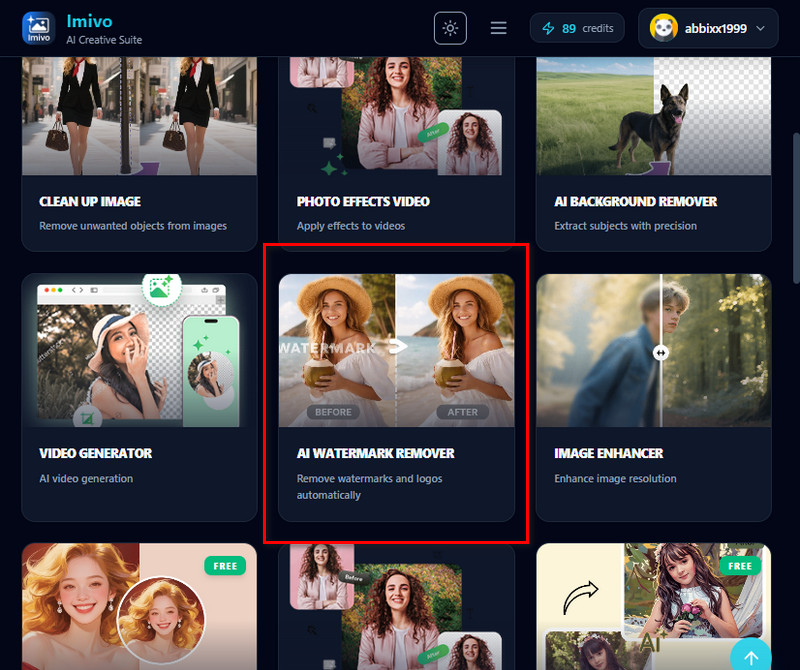Screen dimensions: 800x670
Task: Click the "AI WATERMARK REMOVER" title
Action: tap(376, 453)
